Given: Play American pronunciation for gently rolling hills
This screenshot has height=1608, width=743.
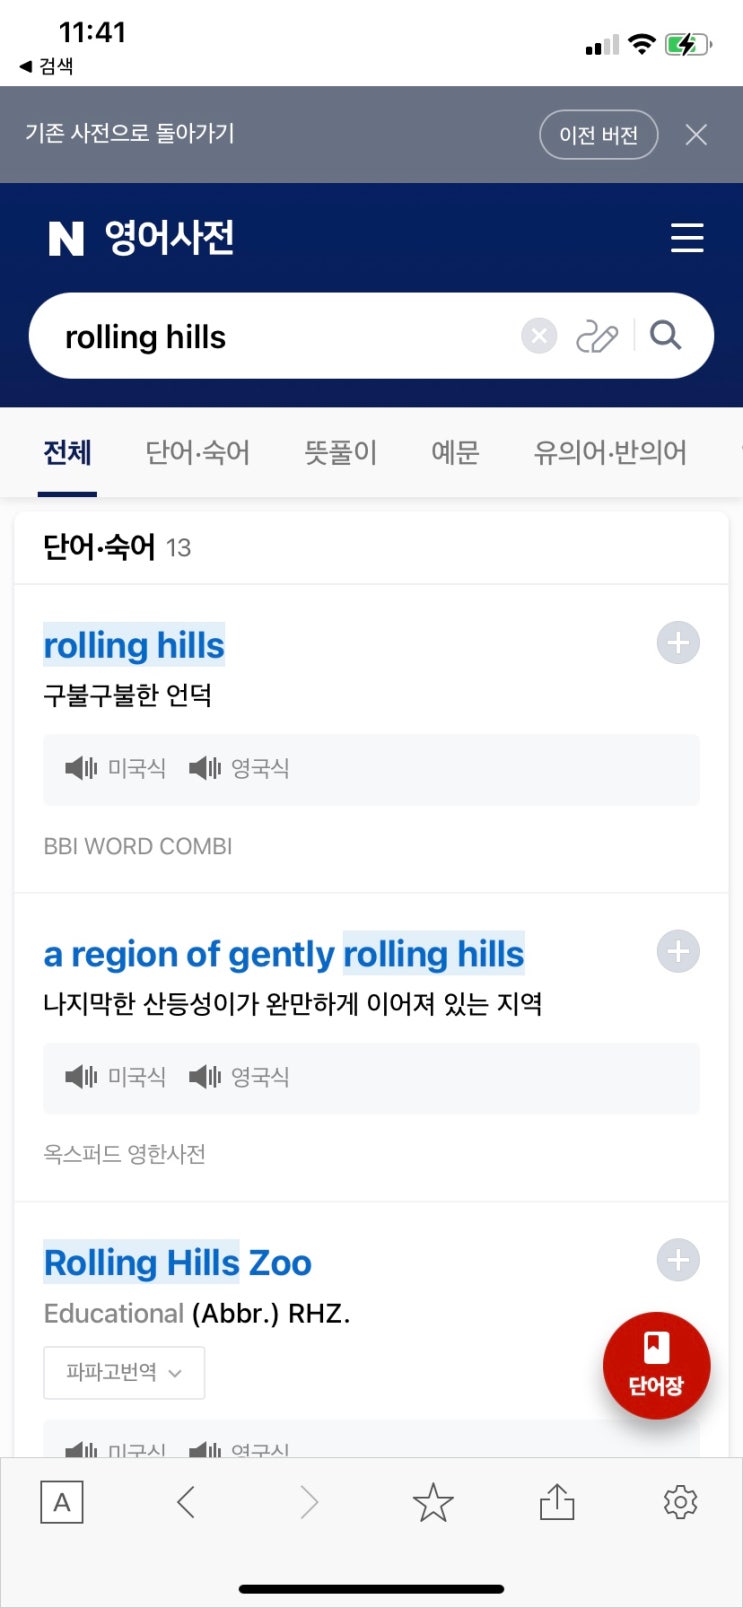Looking at the screenshot, I should [115, 1077].
